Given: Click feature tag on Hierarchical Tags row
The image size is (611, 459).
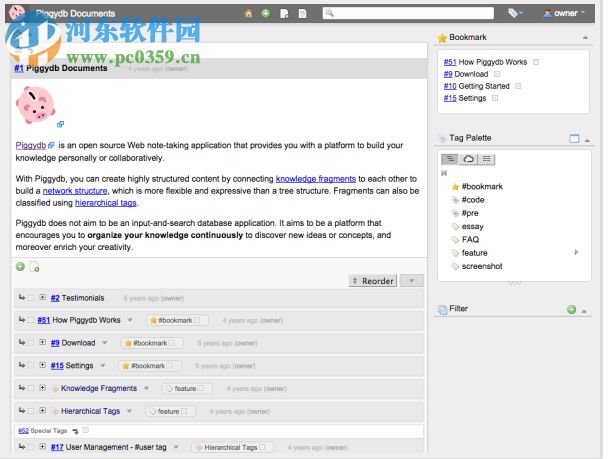Looking at the screenshot, I should (169, 411).
